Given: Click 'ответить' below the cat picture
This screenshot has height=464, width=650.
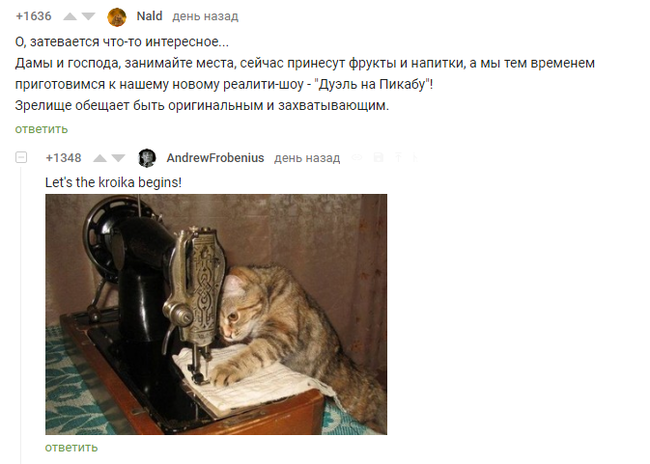Looking at the screenshot, I should (x=71, y=447).
